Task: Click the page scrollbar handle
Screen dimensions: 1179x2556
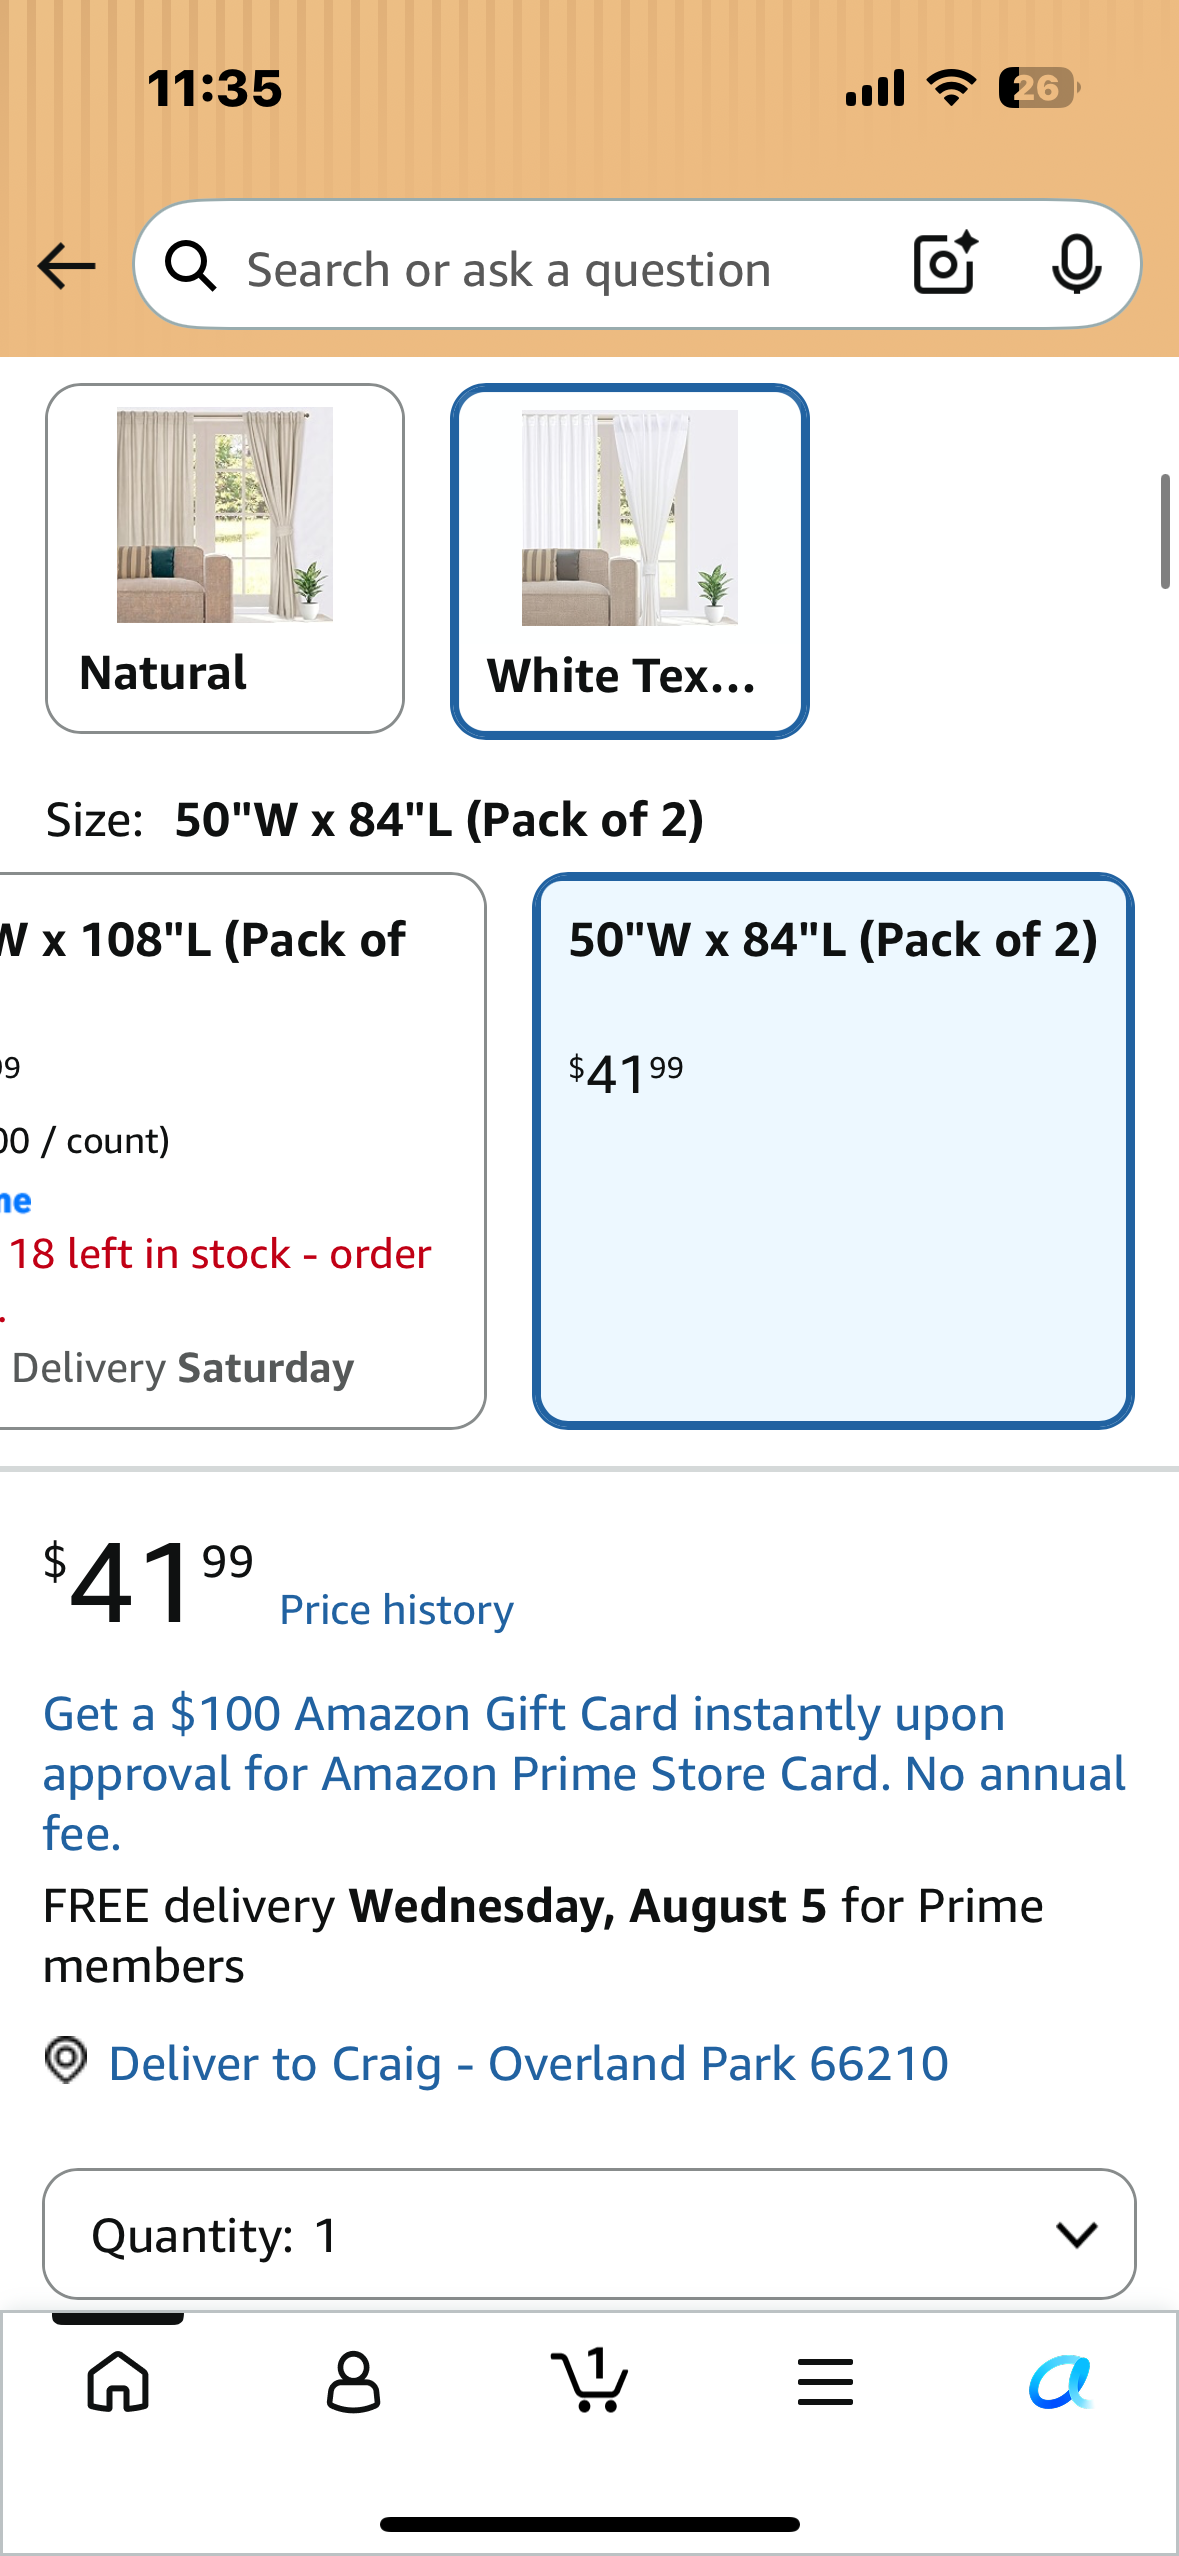Action: click(x=1165, y=532)
